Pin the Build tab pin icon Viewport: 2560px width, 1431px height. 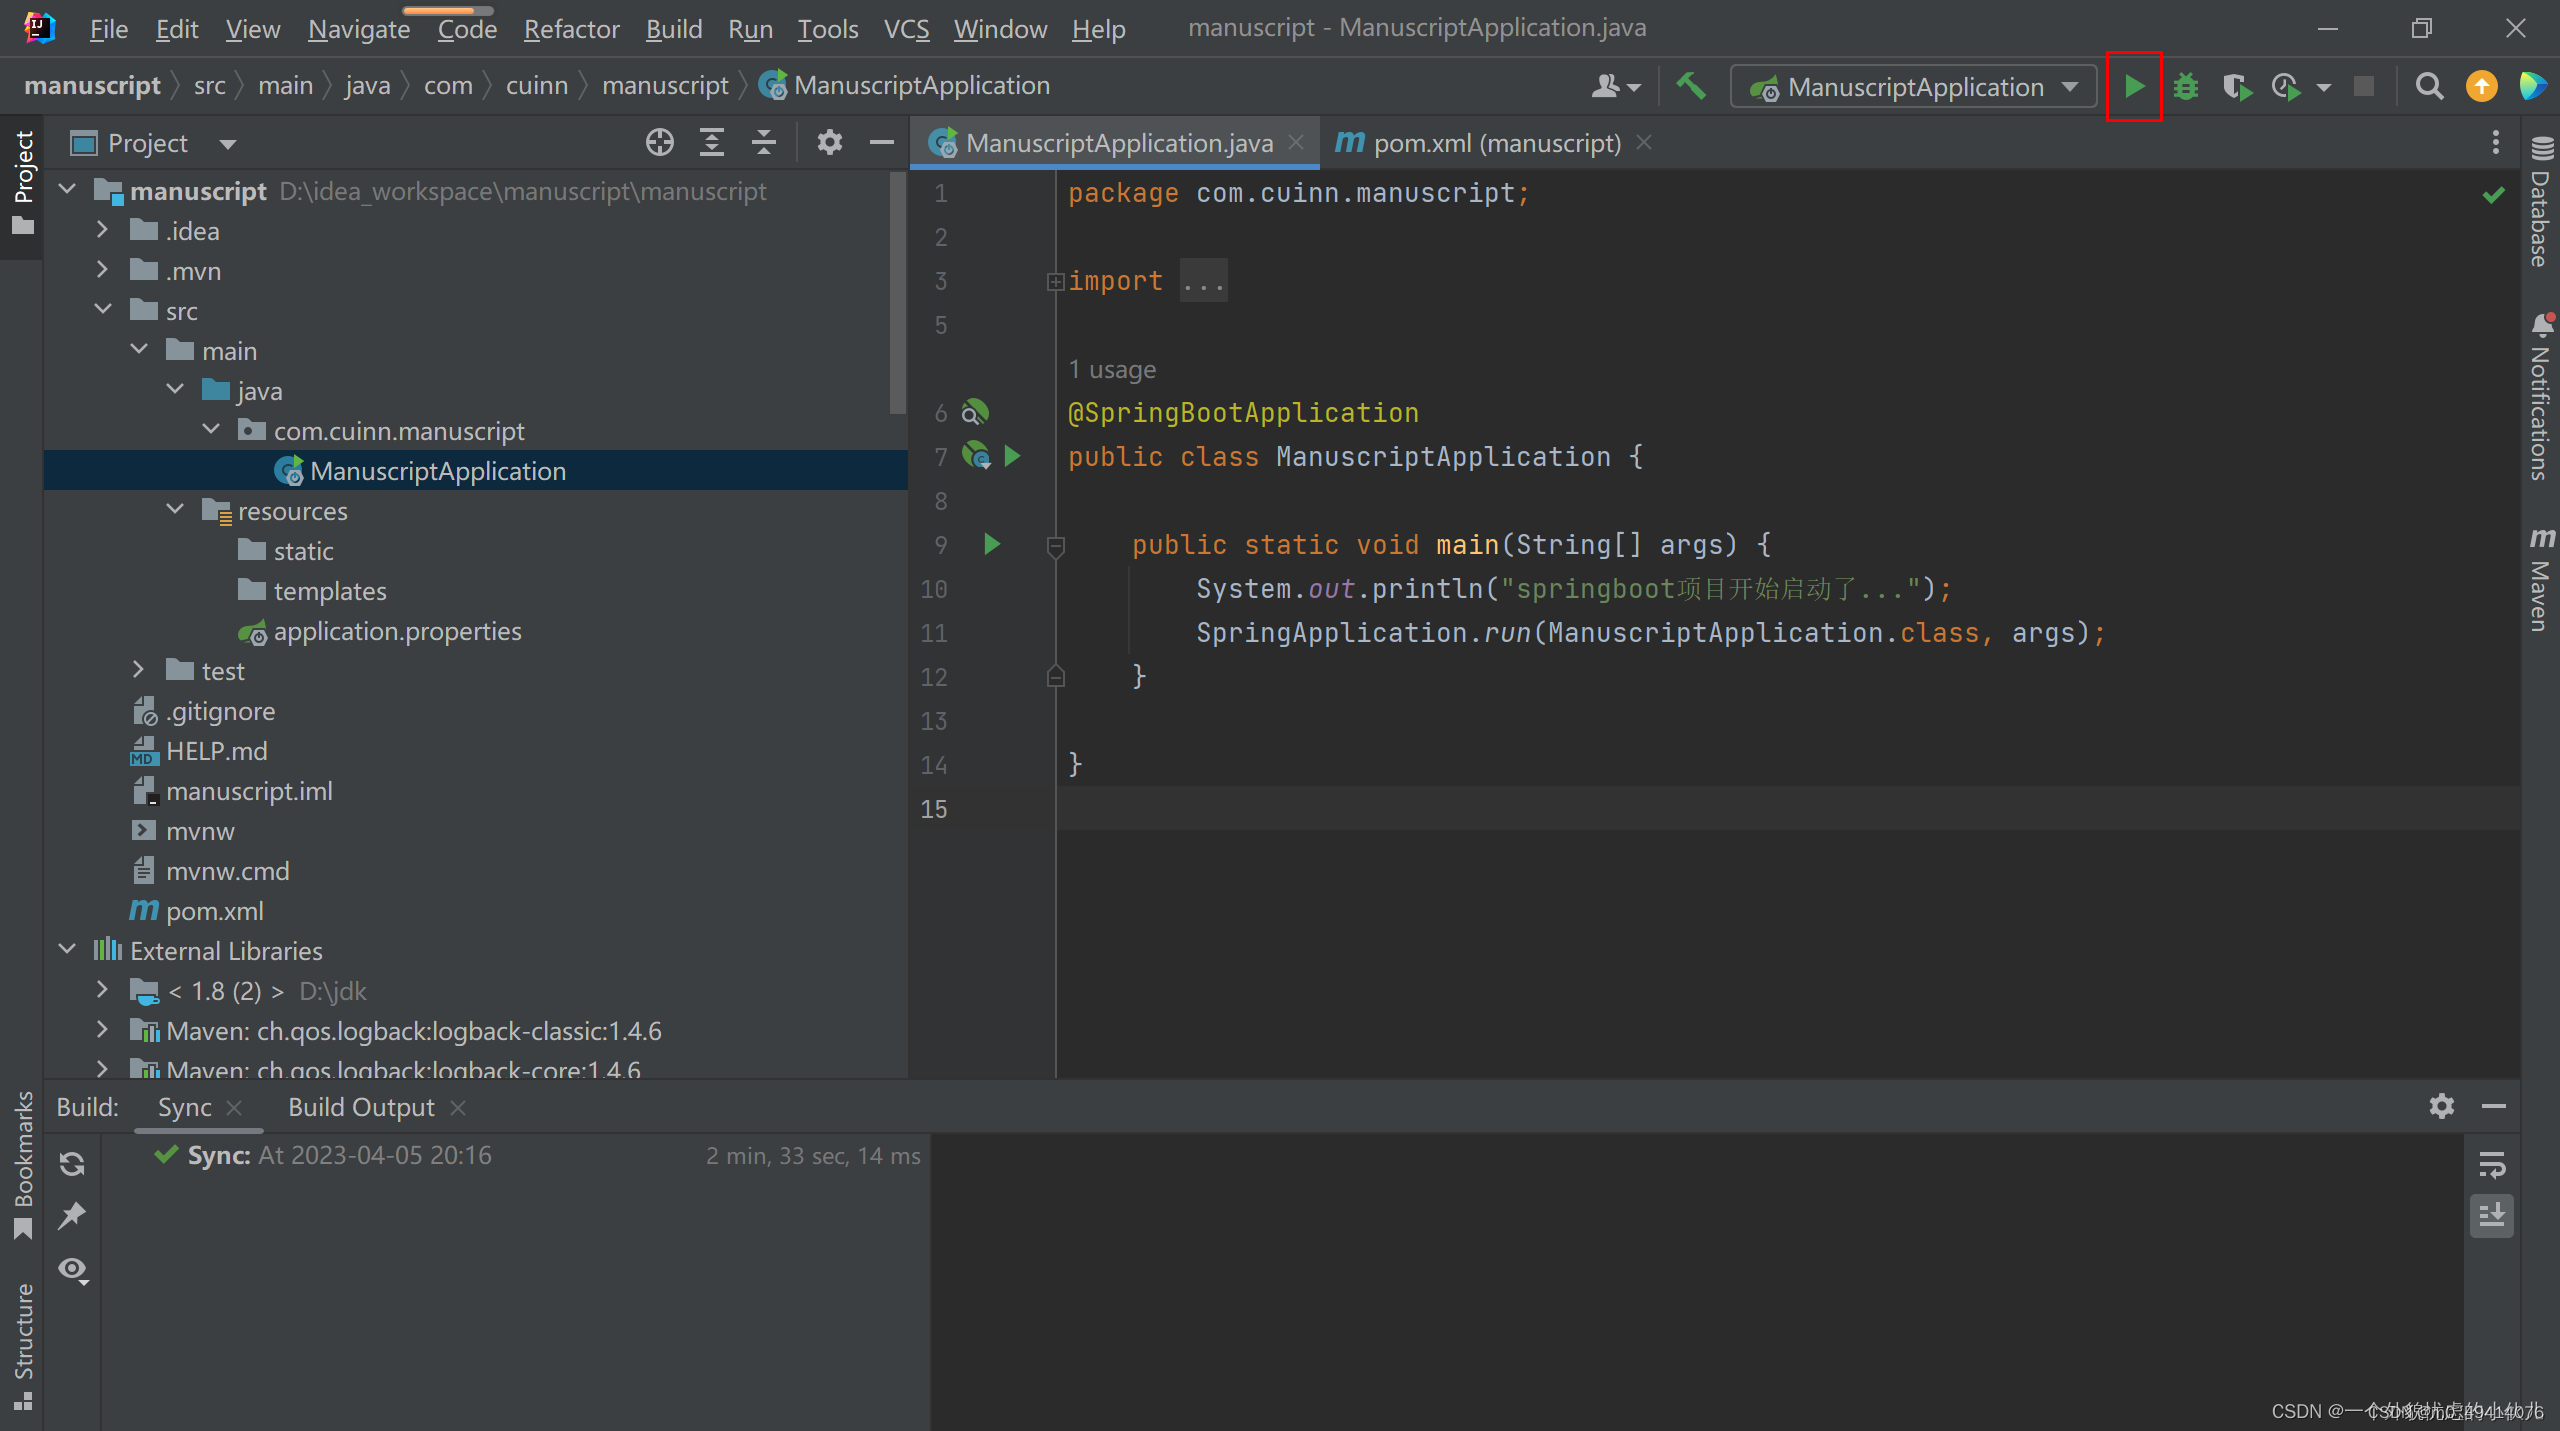[72, 1216]
